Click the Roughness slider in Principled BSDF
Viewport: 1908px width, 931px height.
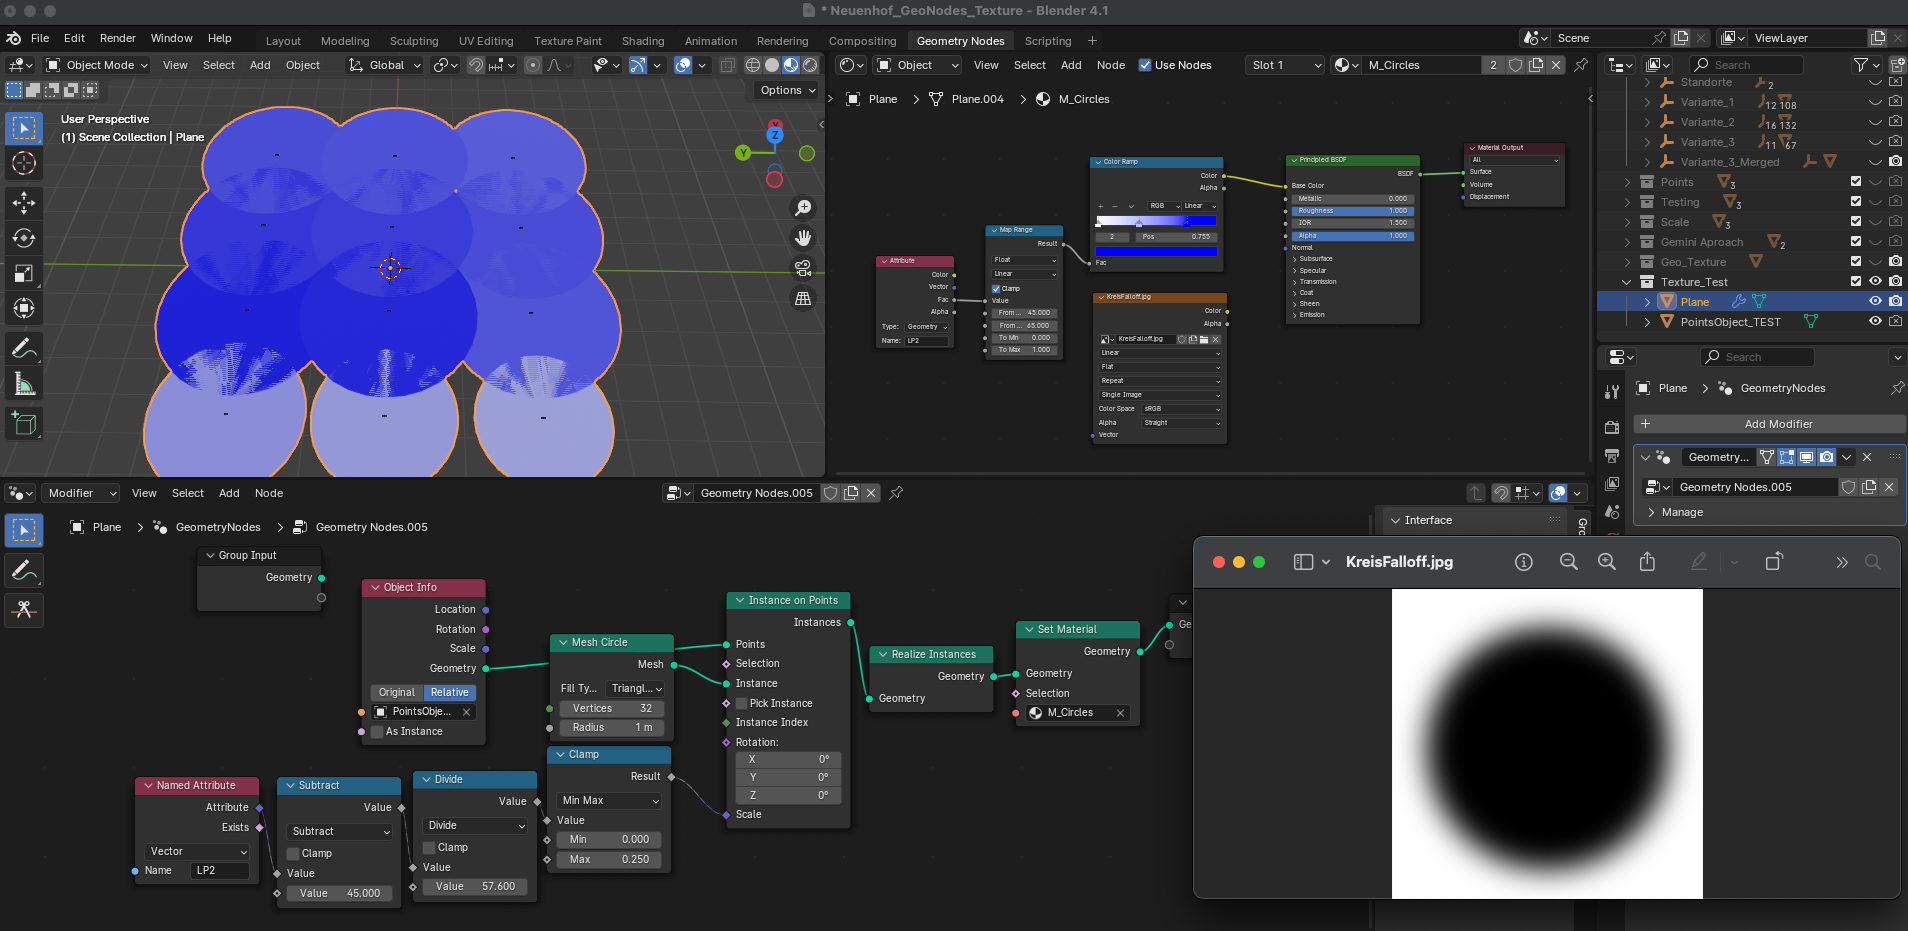1351,211
